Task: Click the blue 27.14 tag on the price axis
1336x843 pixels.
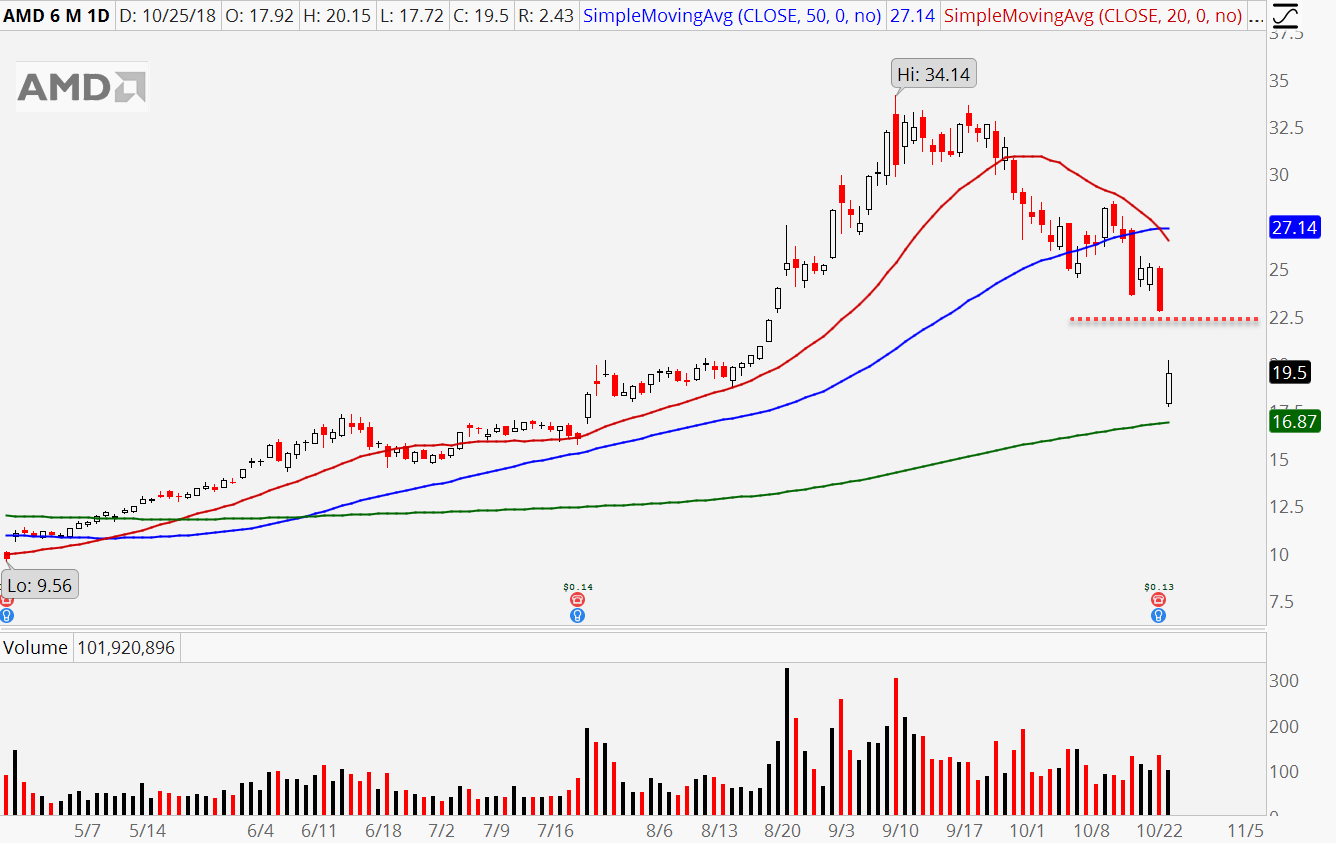Action: (1295, 228)
